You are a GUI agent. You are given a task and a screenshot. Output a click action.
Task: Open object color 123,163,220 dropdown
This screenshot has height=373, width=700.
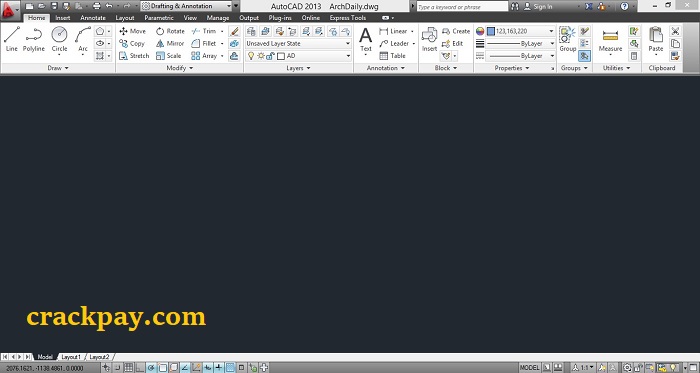tap(521, 31)
